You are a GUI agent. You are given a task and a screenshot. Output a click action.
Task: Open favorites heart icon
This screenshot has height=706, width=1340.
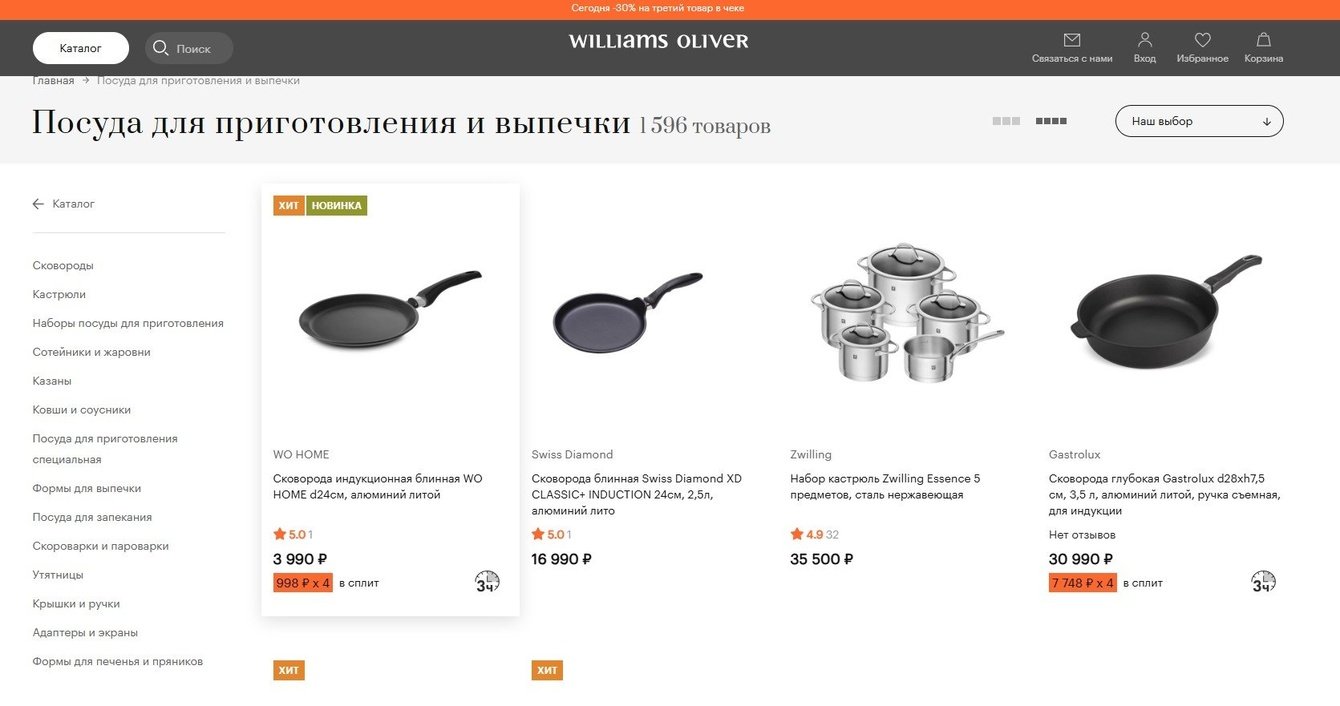click(1203, 40)
